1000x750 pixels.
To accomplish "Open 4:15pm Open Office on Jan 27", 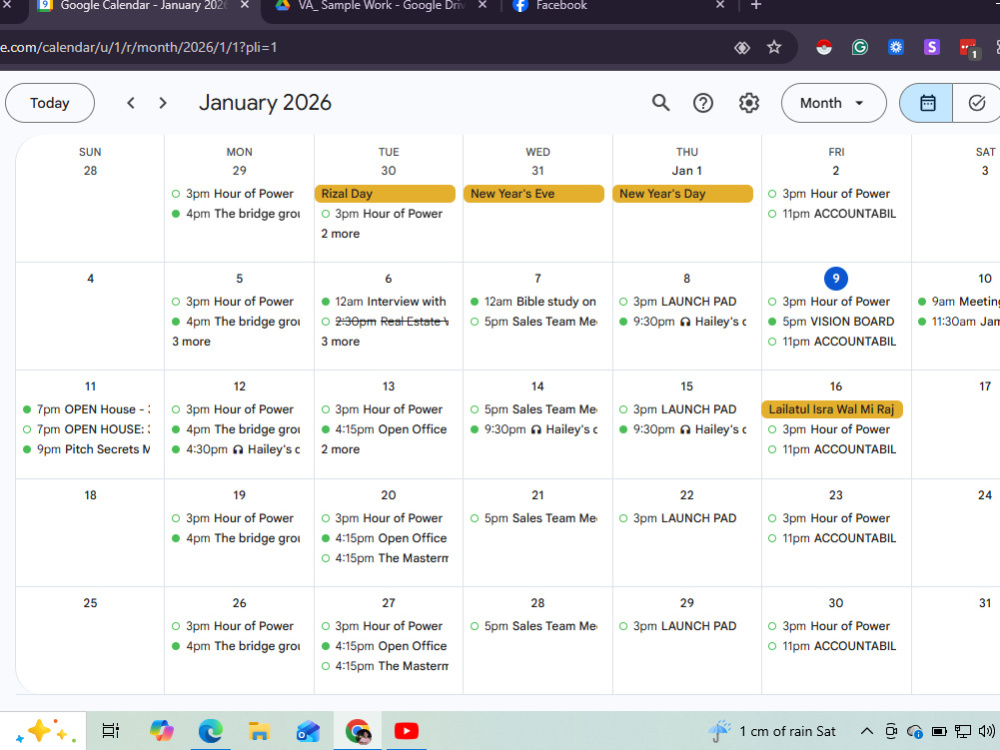I will coord(385,646).
